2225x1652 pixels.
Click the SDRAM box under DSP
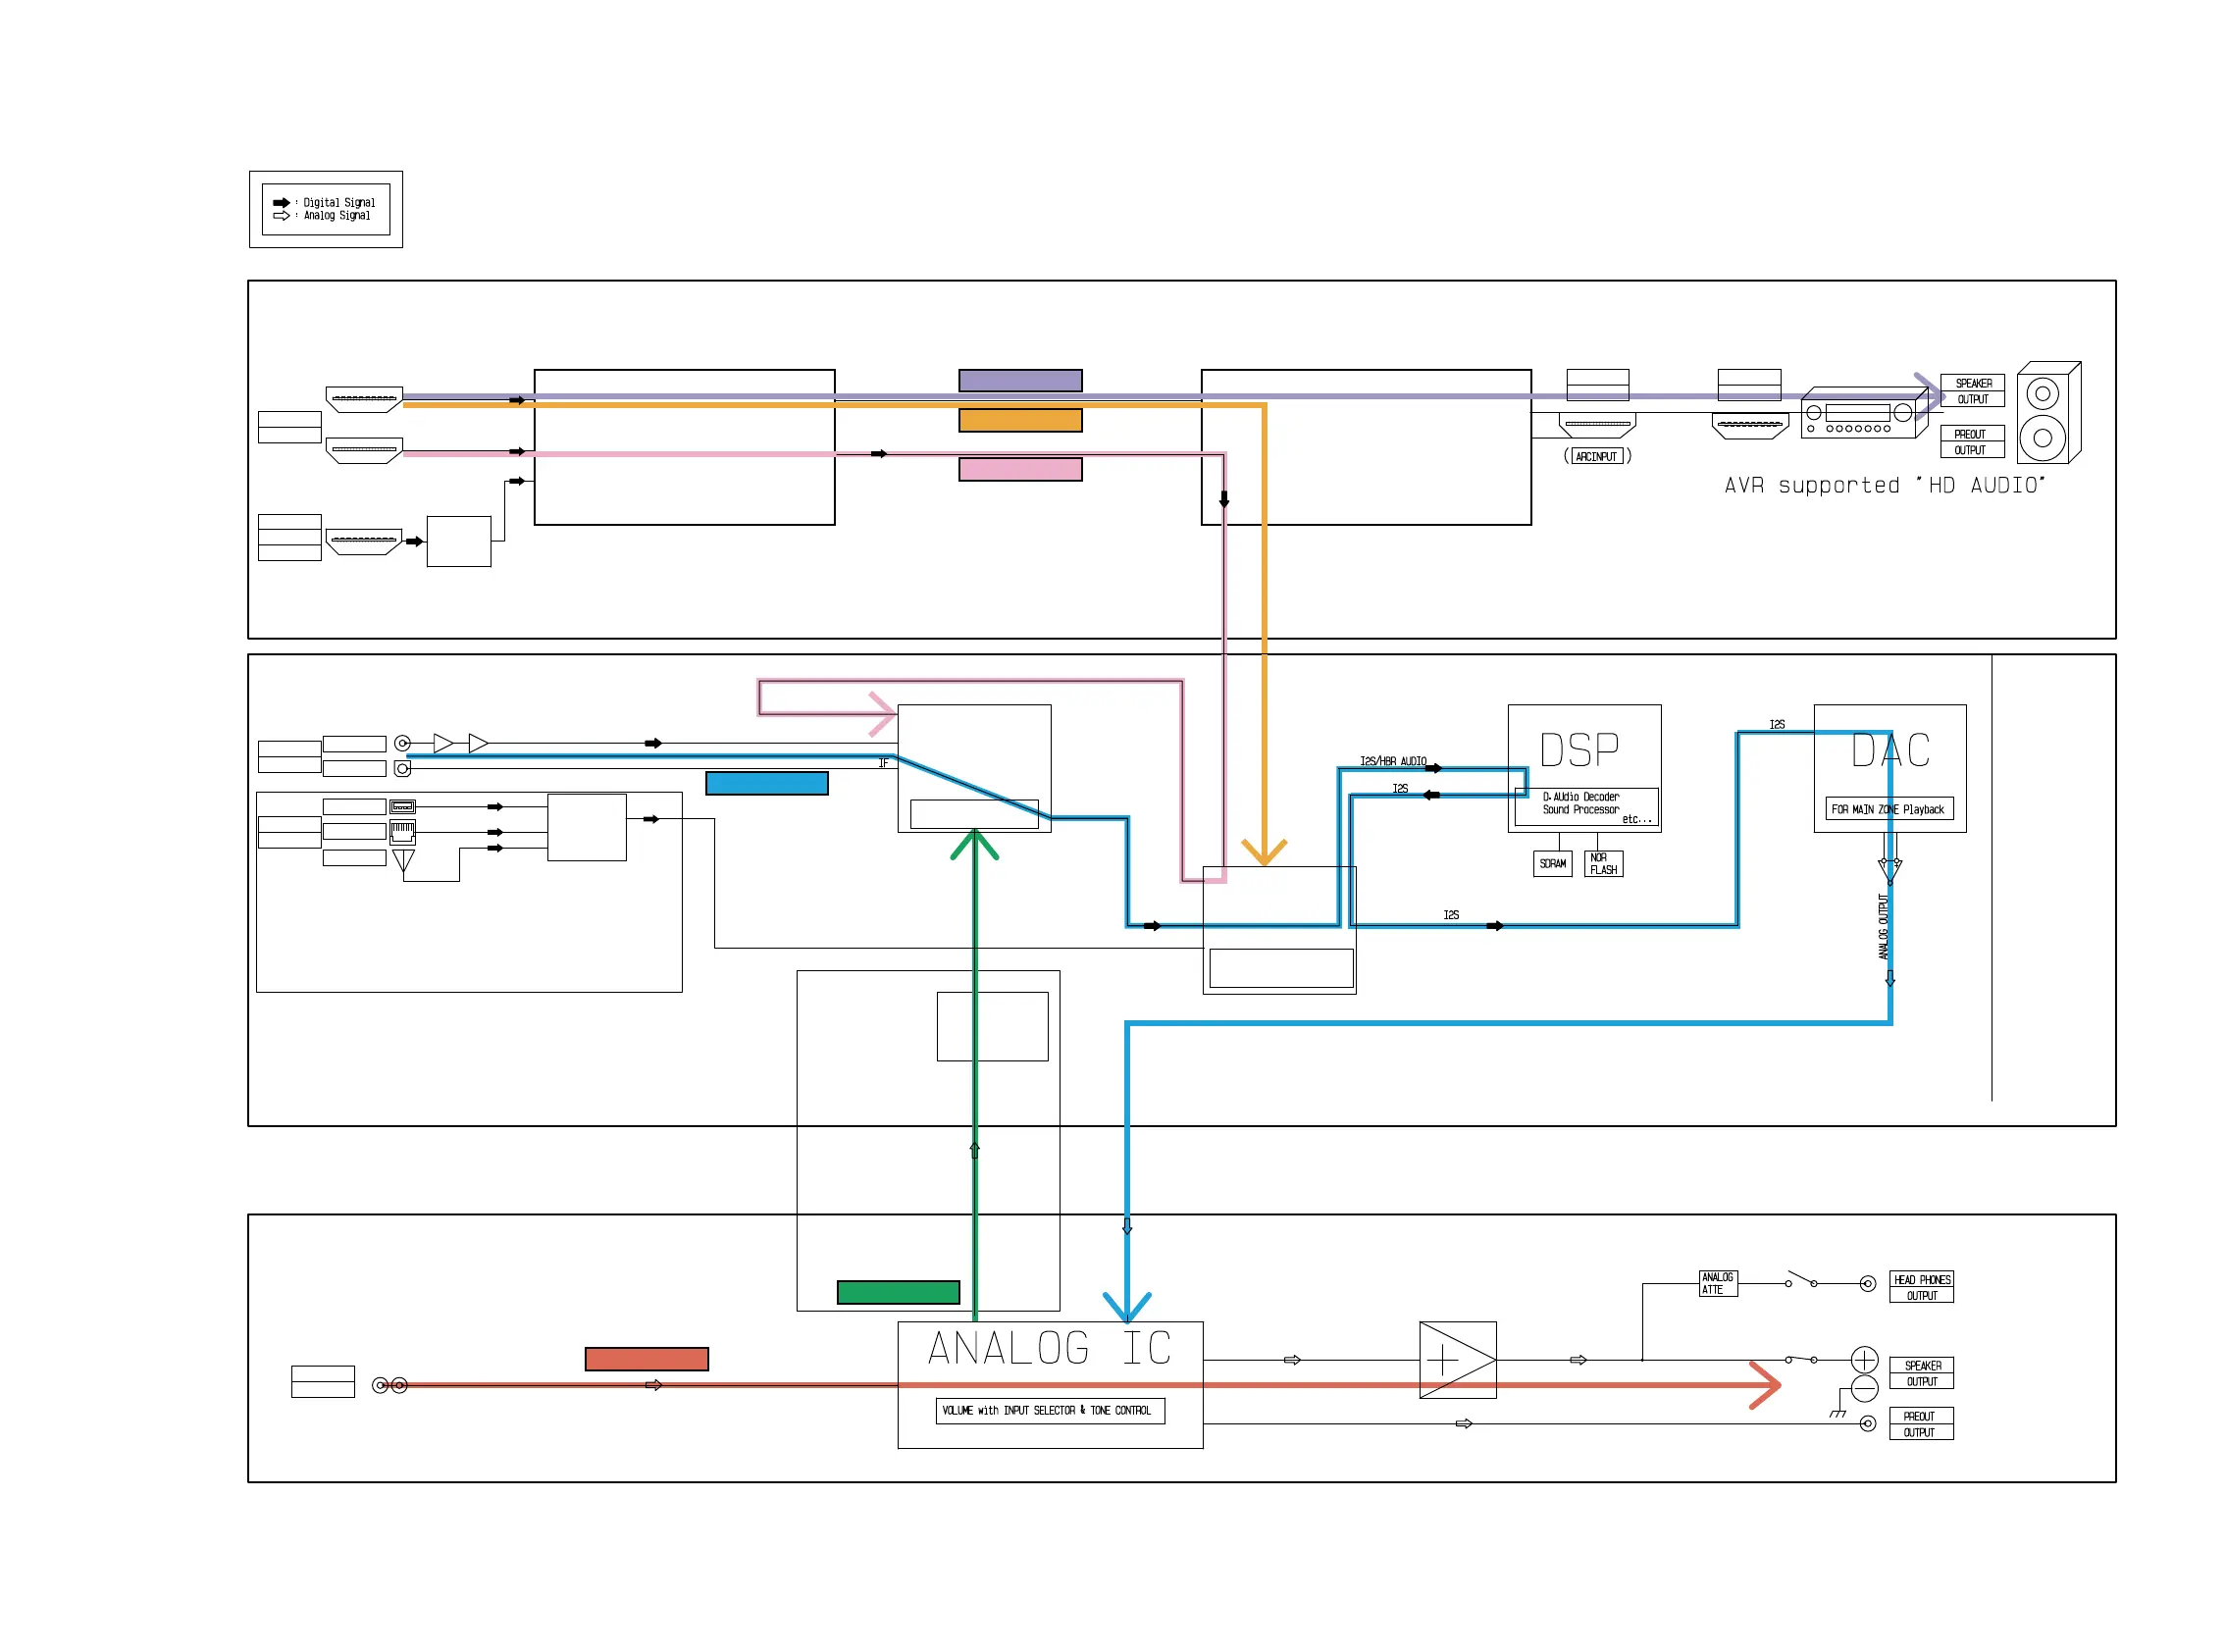pyautogui.click(x=1552, y=863)
